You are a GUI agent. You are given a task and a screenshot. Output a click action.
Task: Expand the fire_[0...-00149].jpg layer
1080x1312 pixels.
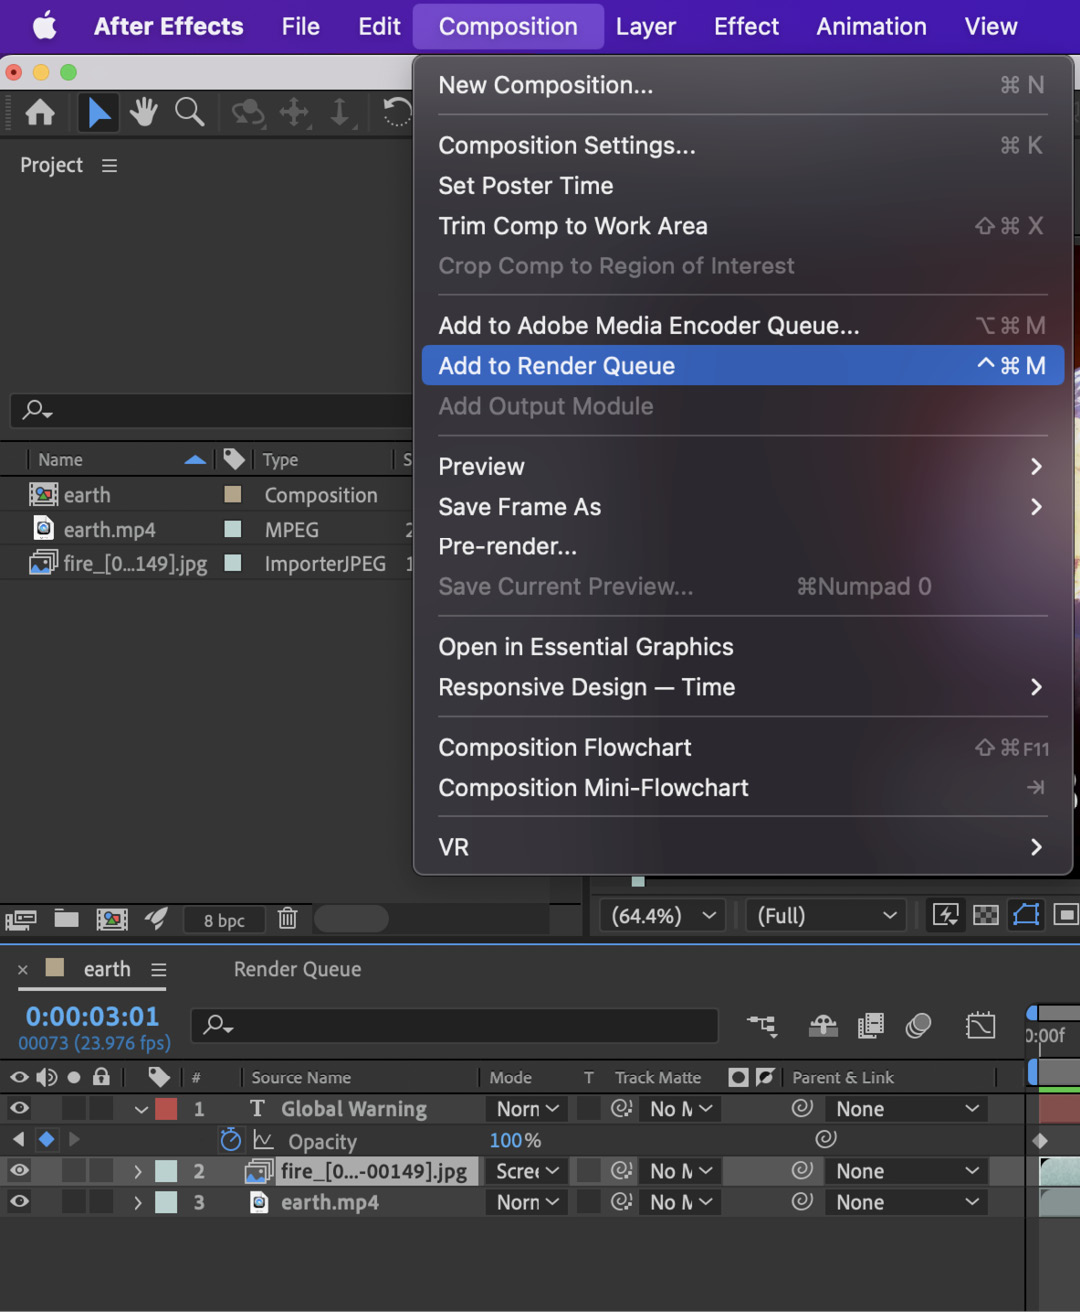[x=138, y=1171]
